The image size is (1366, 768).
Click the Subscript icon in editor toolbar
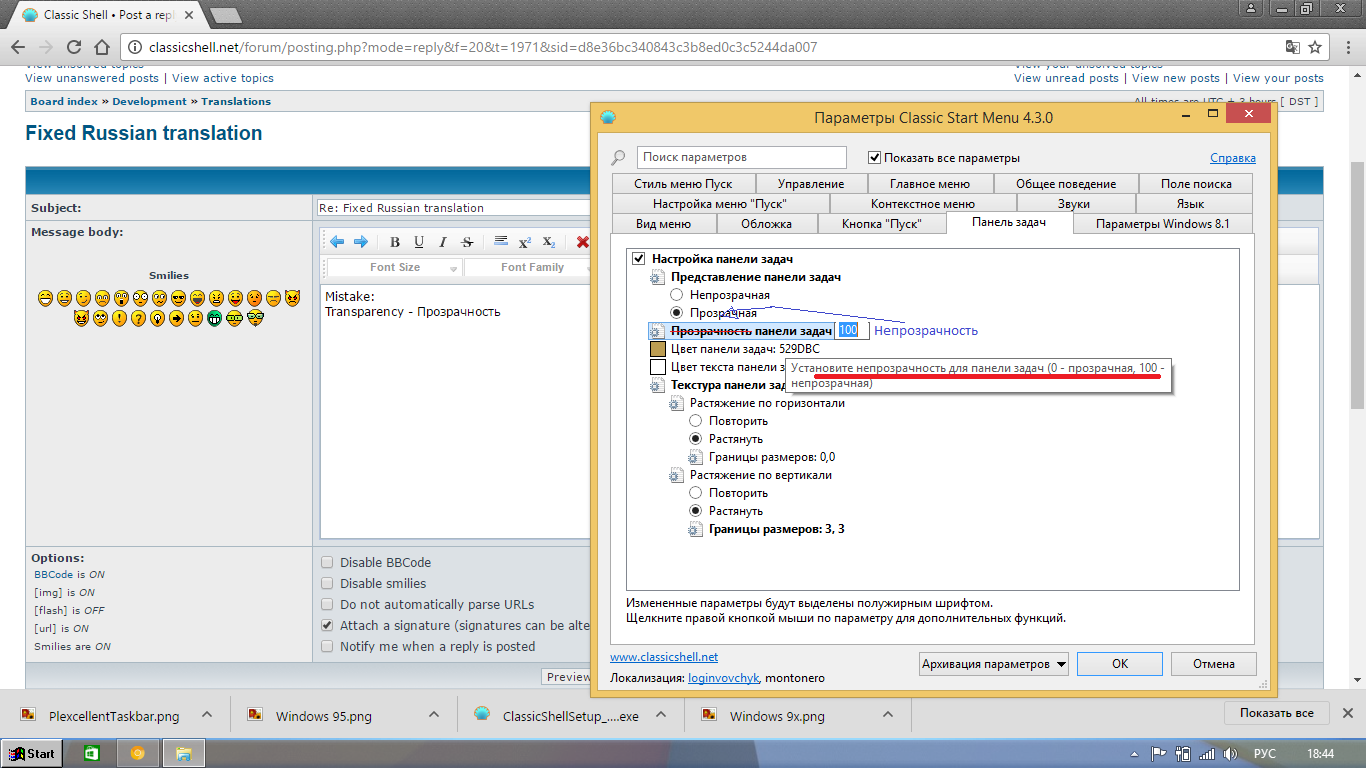549,242
